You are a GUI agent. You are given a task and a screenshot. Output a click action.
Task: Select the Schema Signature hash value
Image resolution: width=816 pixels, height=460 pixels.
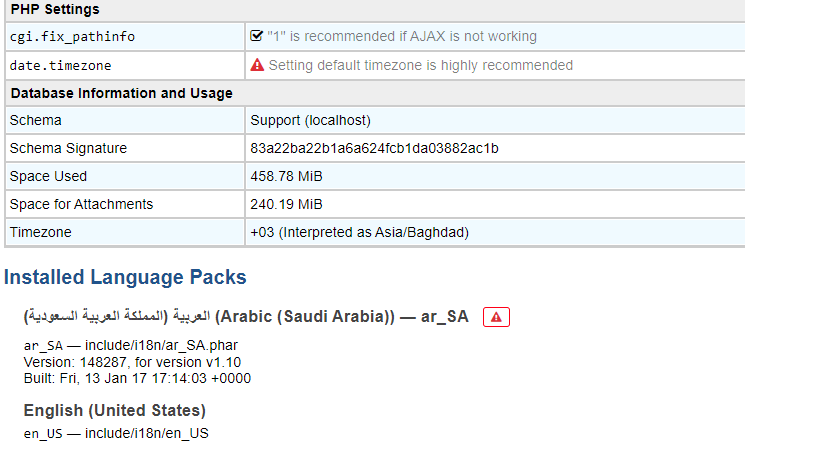(x=374, y=148)
